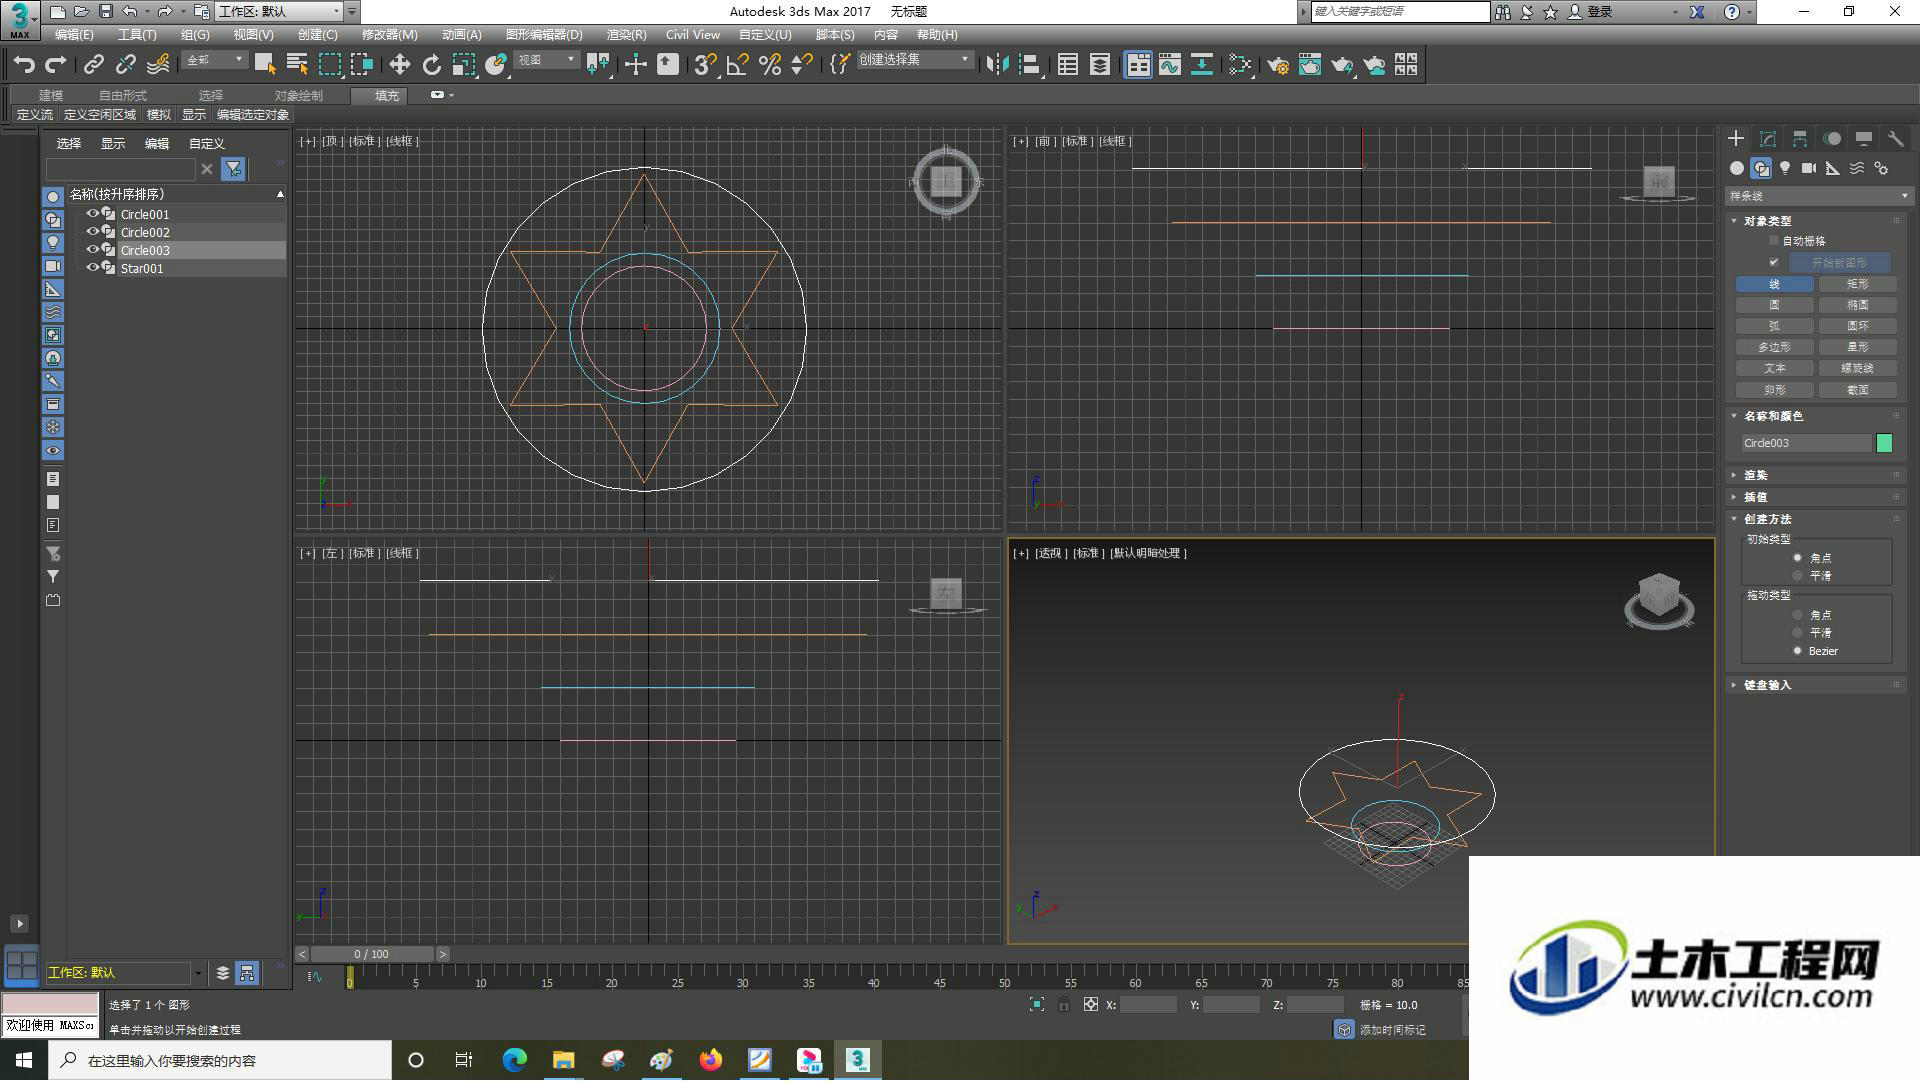This screenshot has height=1082, width=1920.
Task: Toggle the Percent Snap button
Action: click(x=770, y=65)
